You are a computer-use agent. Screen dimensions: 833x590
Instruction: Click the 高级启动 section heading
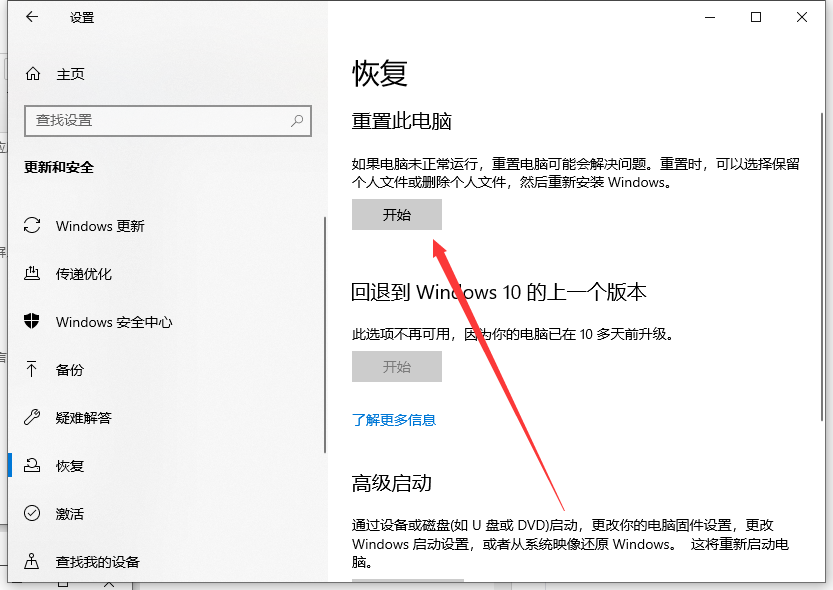pyautogui.click(x=392, y=483)
